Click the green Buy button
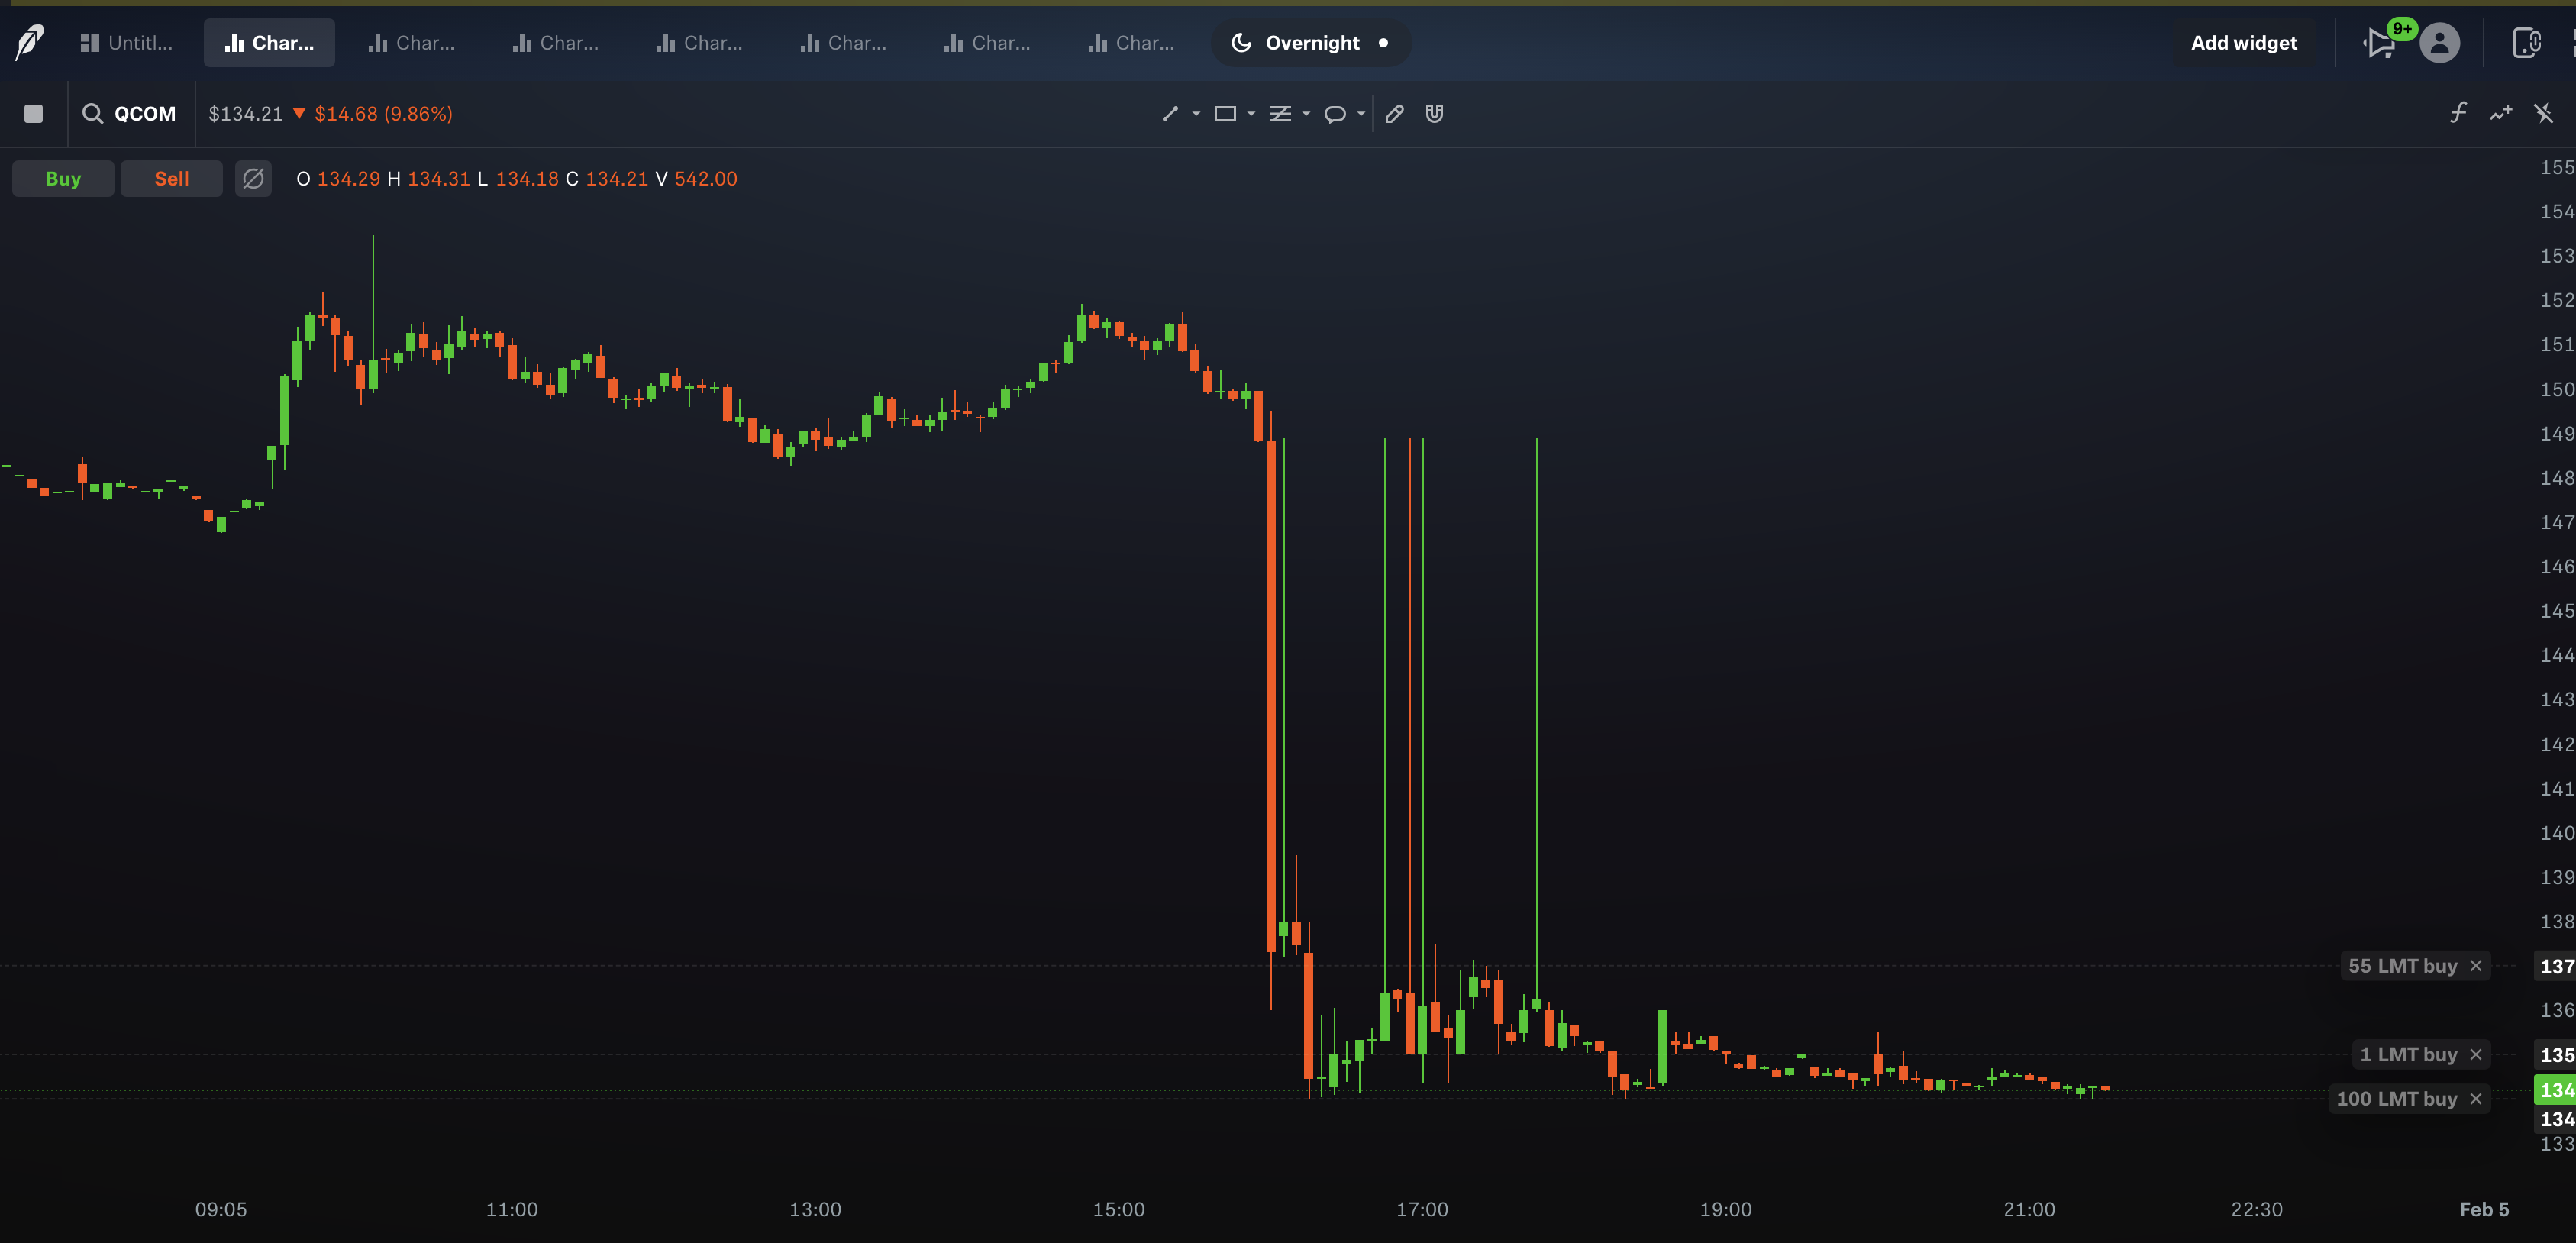This screenshot has width=2576, height=1243. [x=63, y=179]
